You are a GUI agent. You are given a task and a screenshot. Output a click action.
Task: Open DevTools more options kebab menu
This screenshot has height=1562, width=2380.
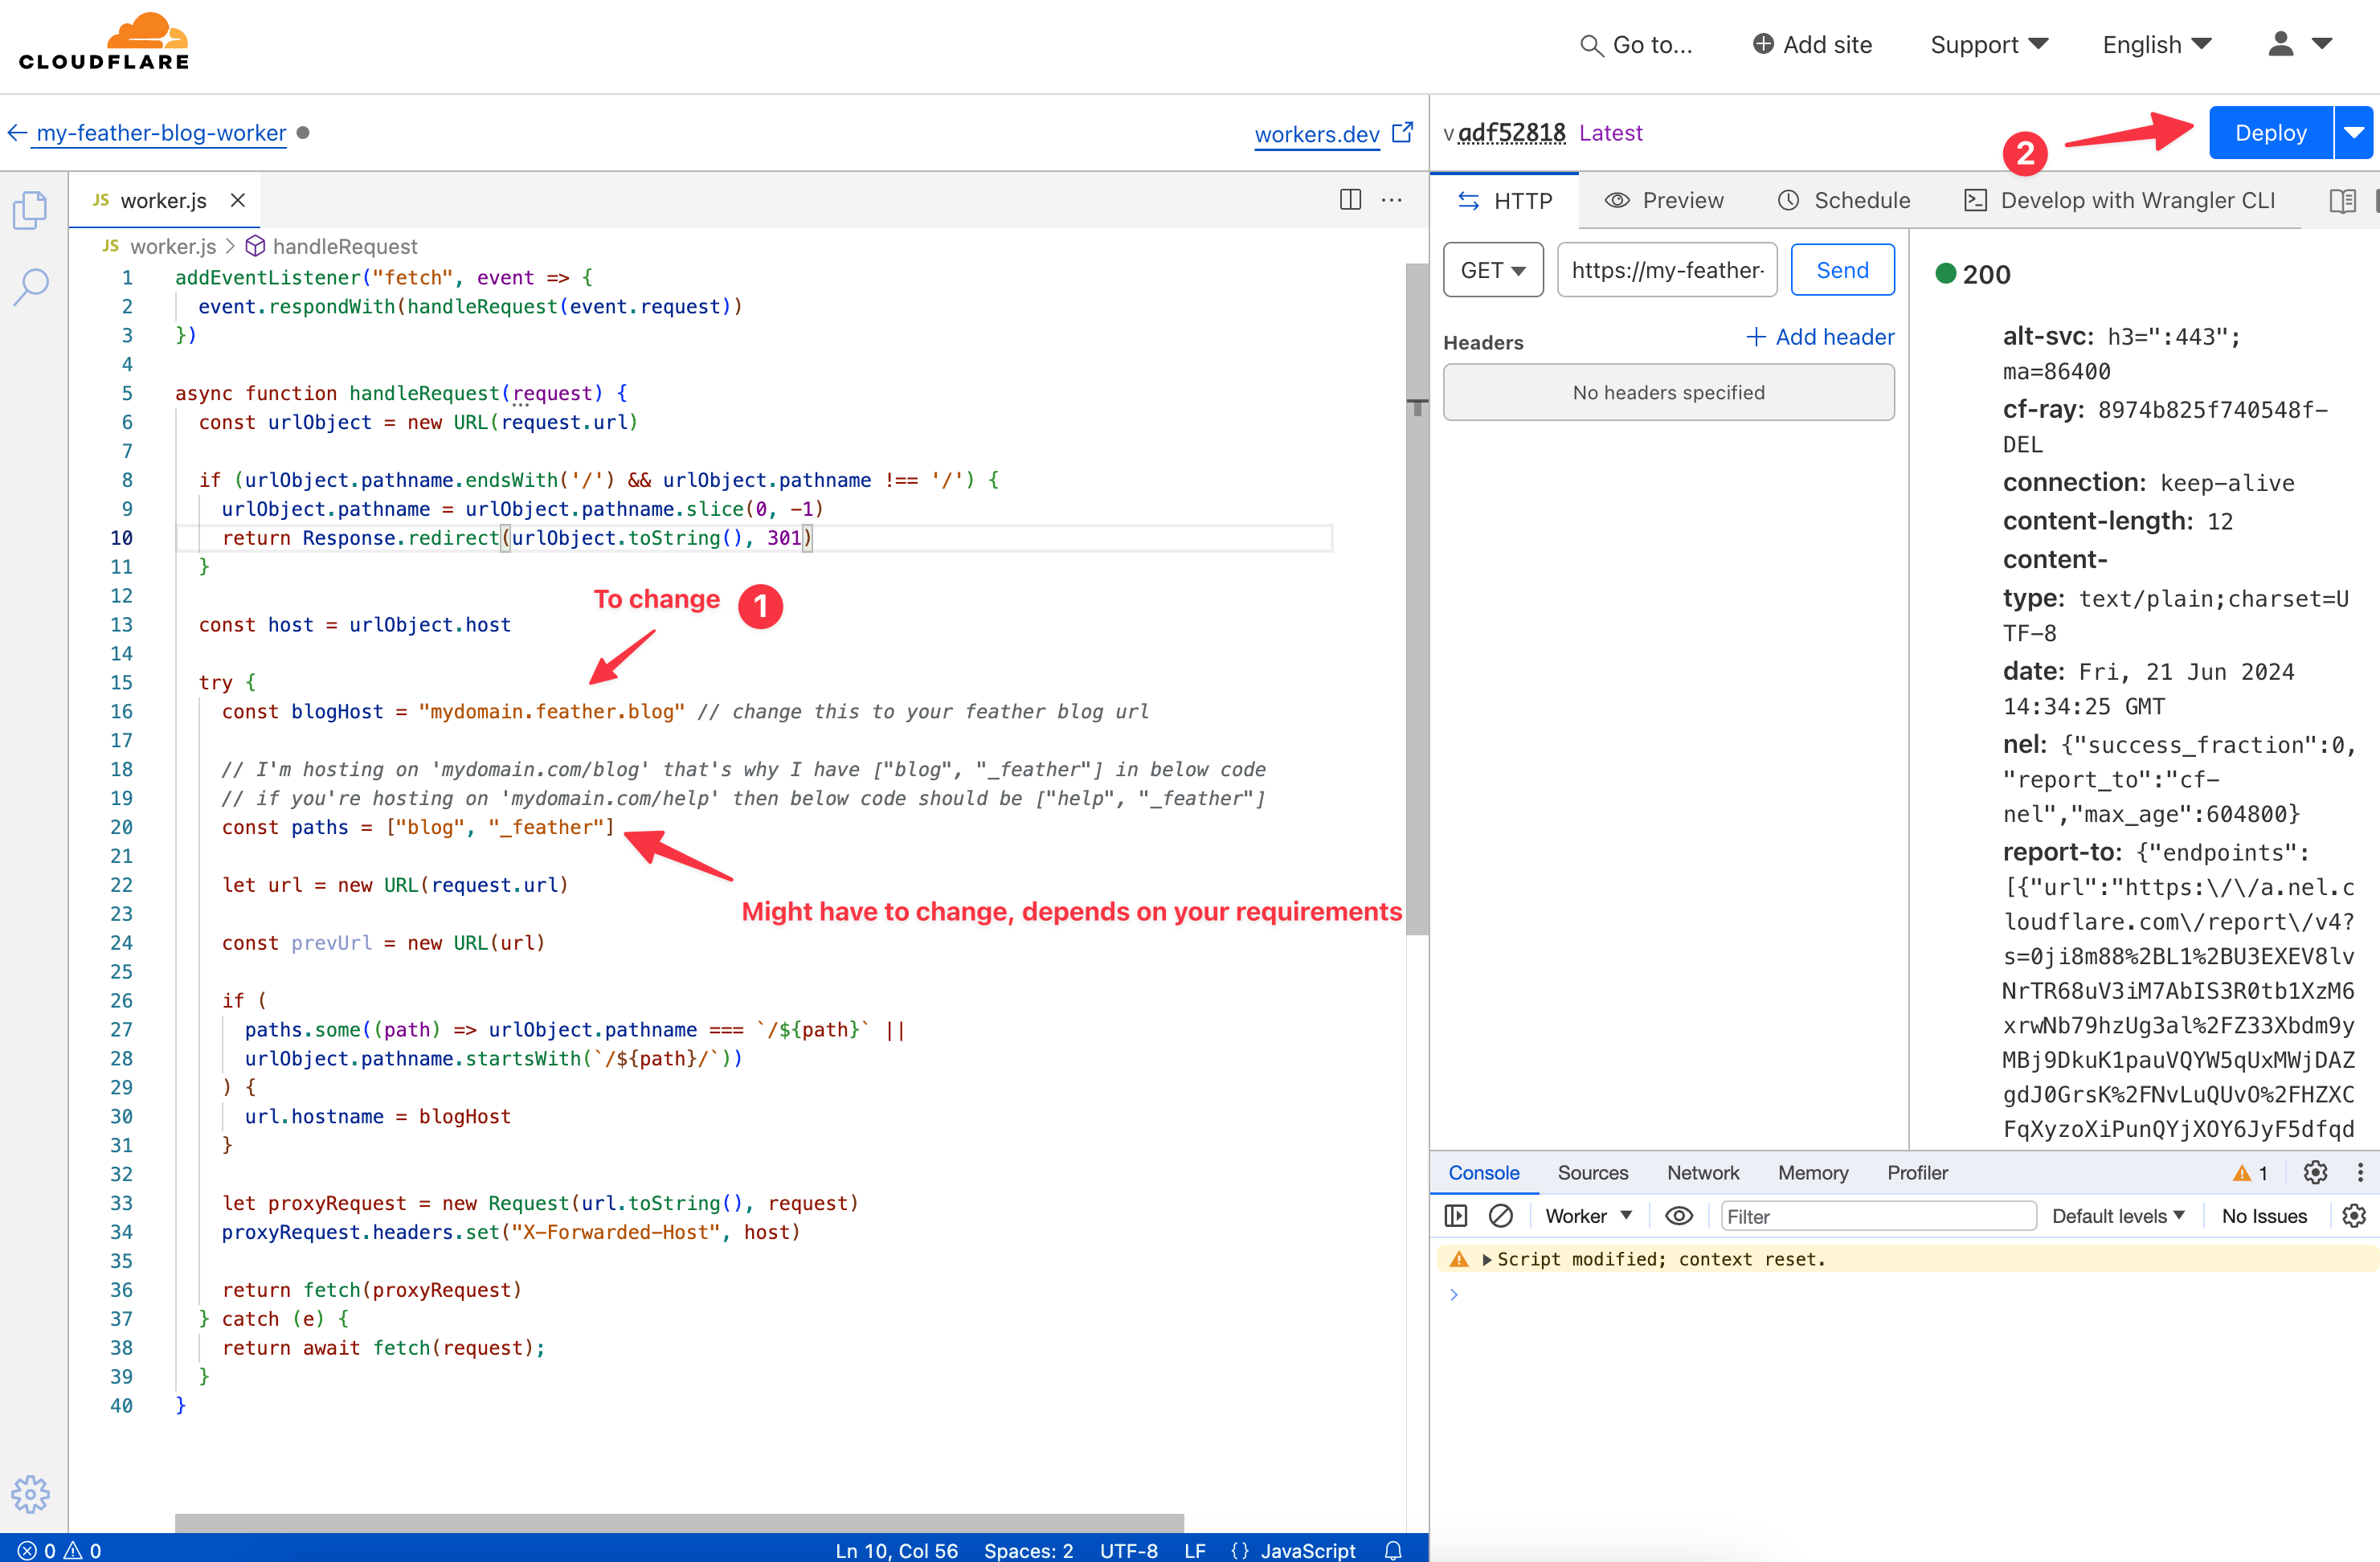[x=2360, y=1173]
